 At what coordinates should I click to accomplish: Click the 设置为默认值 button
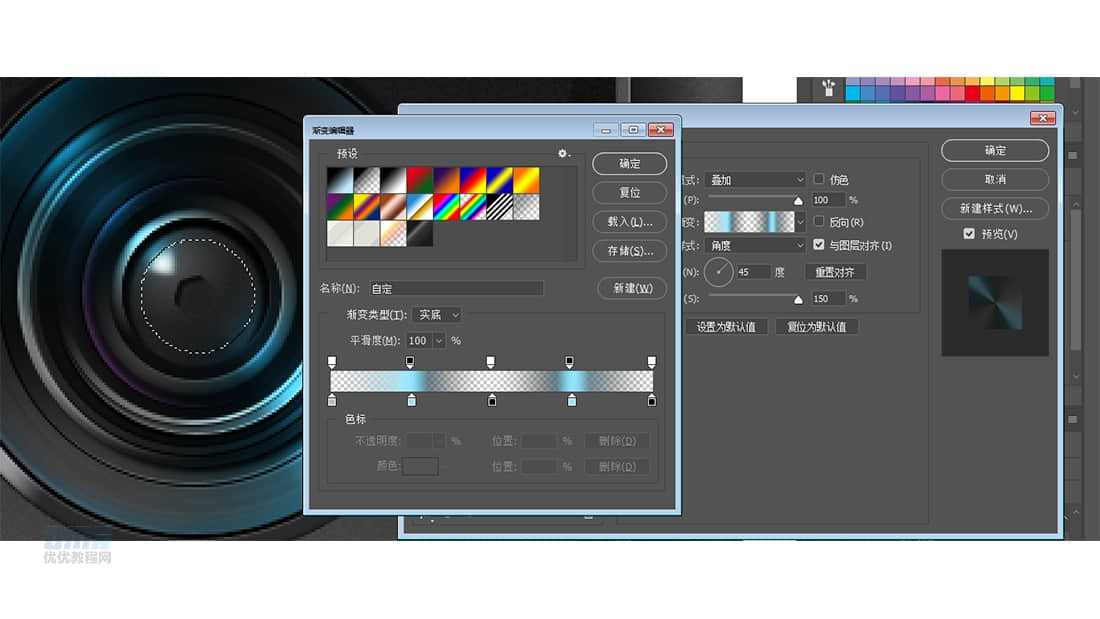726,327
